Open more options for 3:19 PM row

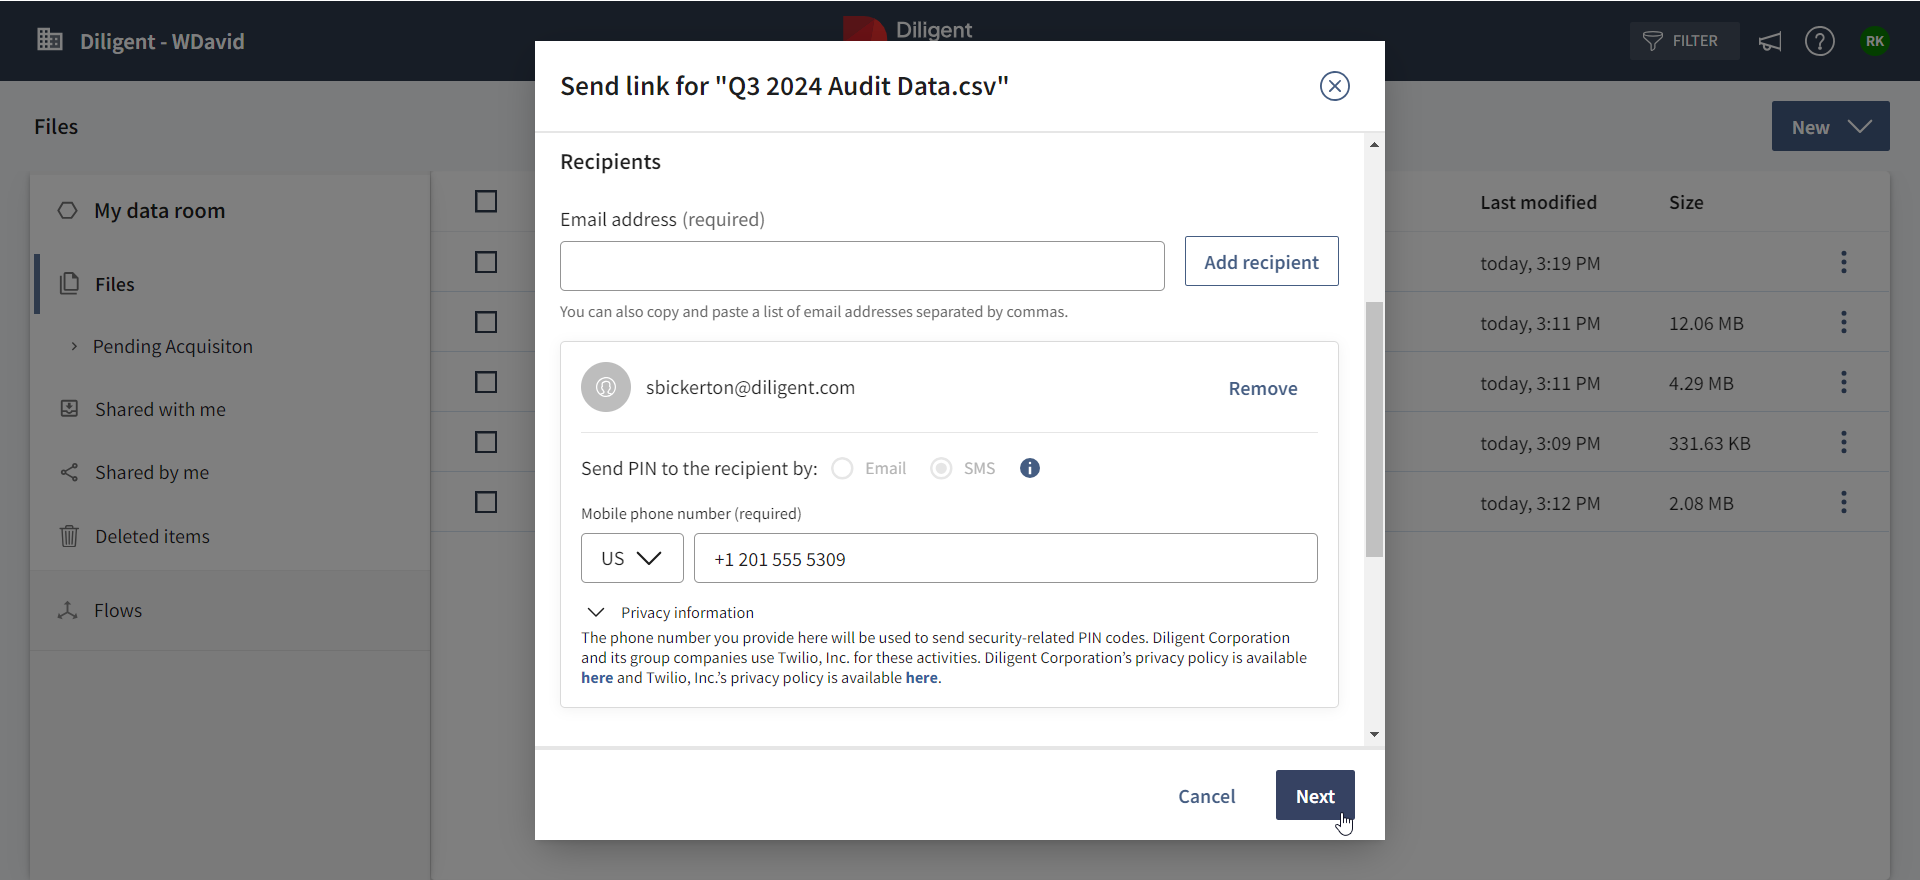point(1844,262)
